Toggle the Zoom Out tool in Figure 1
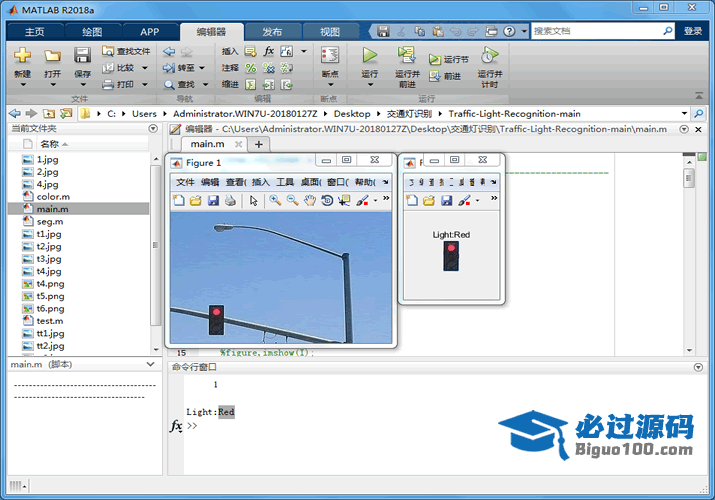The image size is (715, 500). click(x=292, y=201)
